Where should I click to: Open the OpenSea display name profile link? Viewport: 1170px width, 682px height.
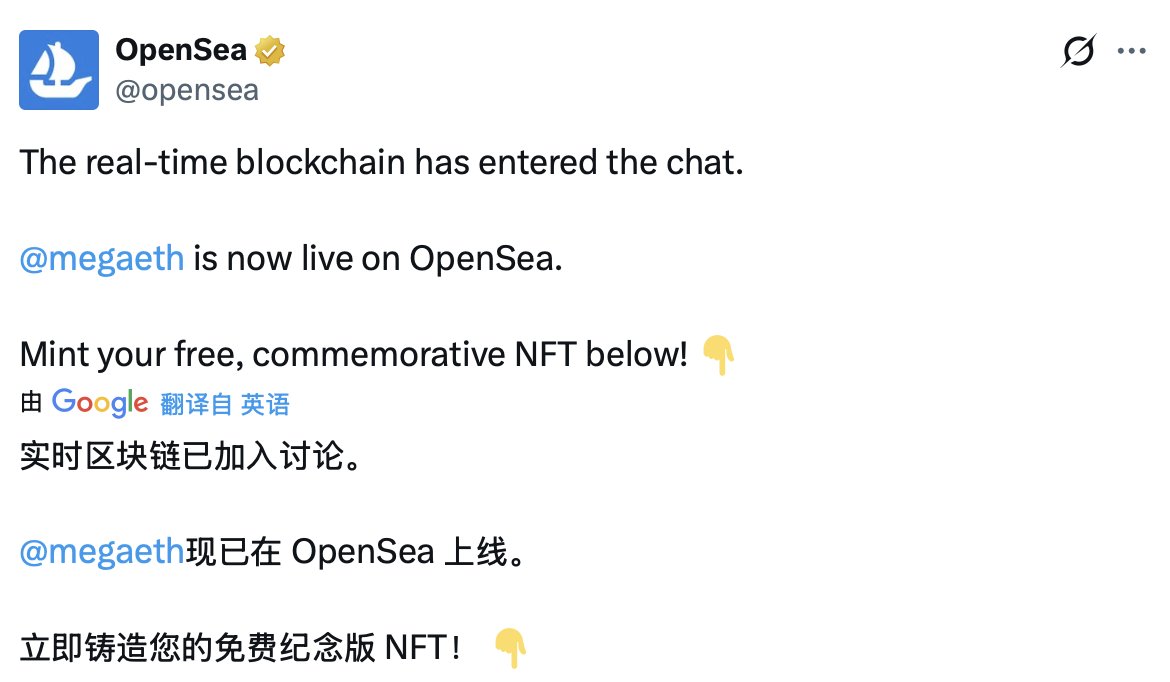[x=181, y=49]
